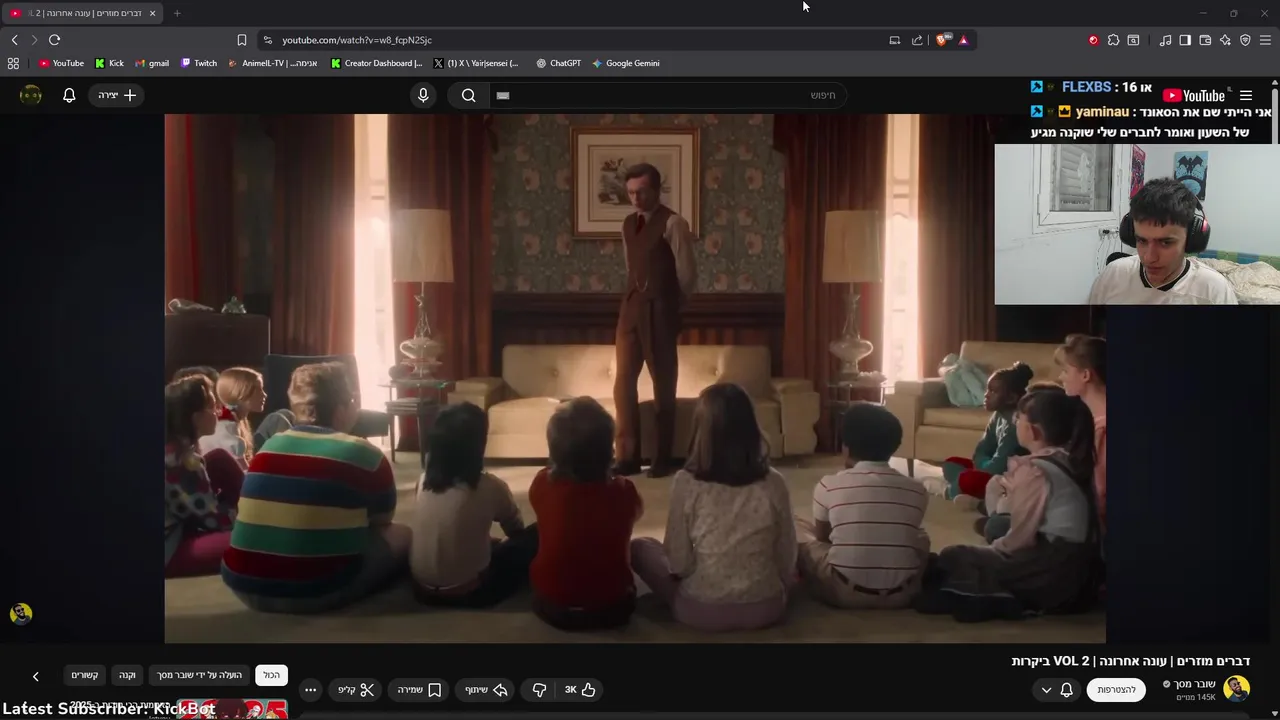Open the Twitch bookmark
1280x720 pixels.
pos(198,63)
